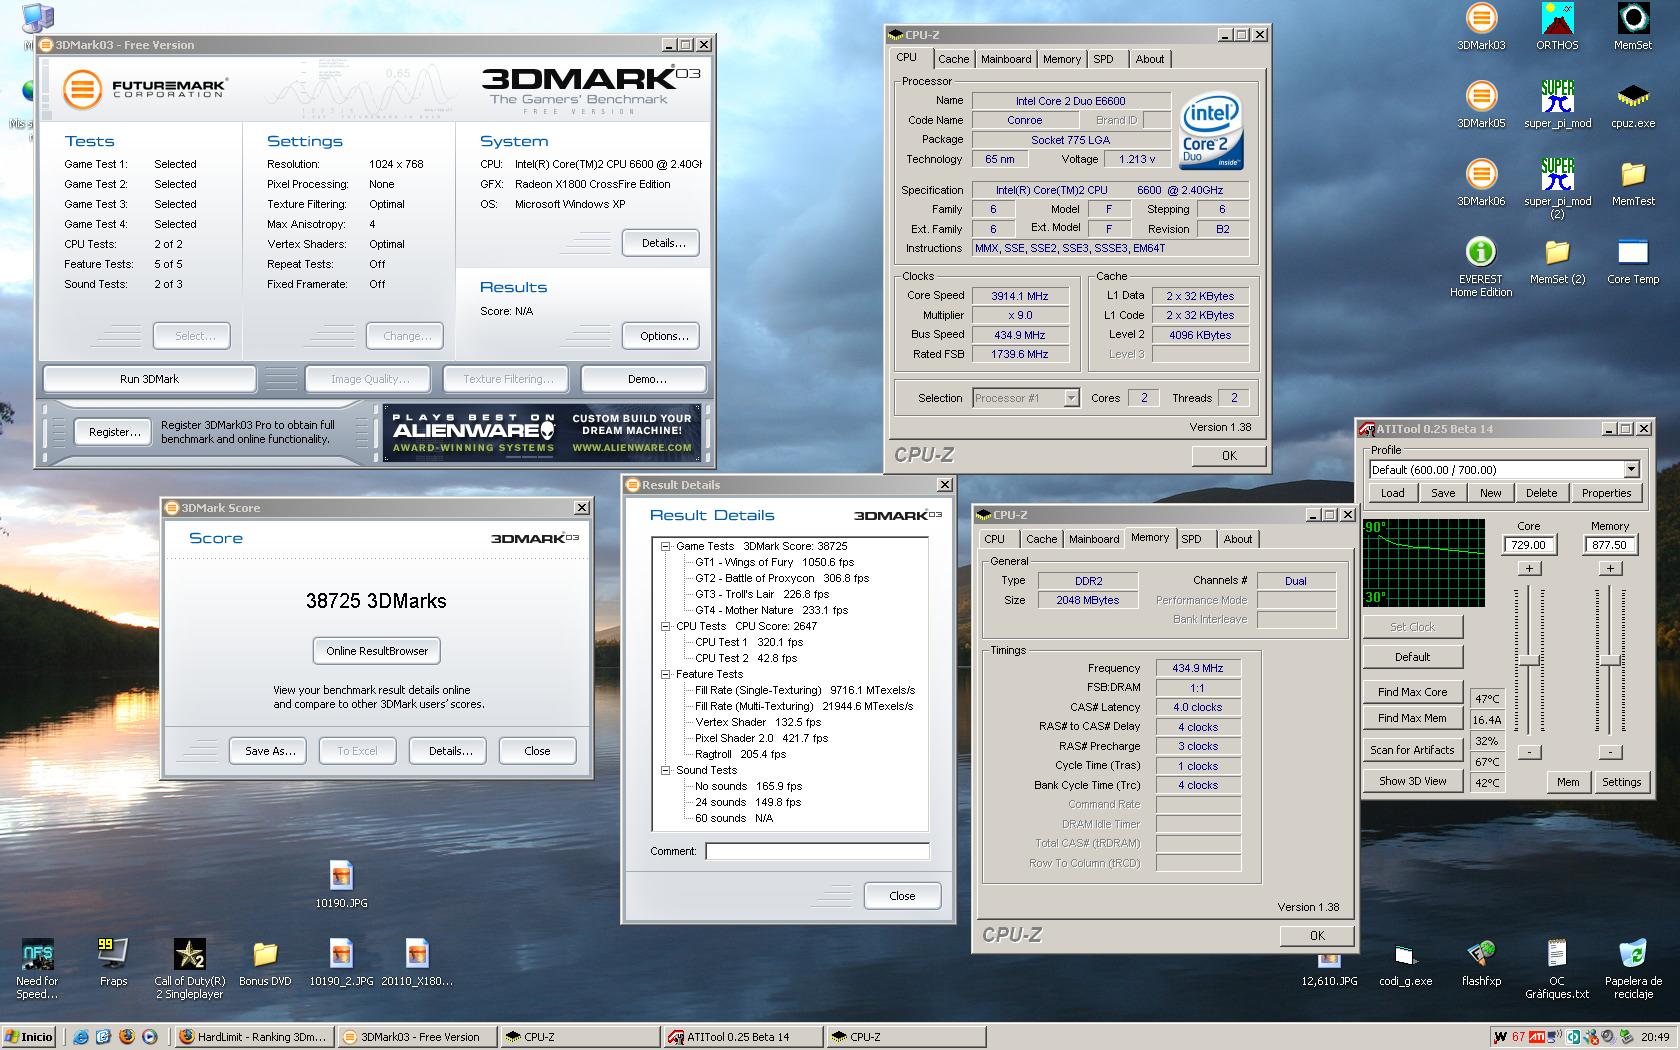Click the Core clock value field 729.00
This screenshot has height=1050, width=1680.
pos(1529,545)
